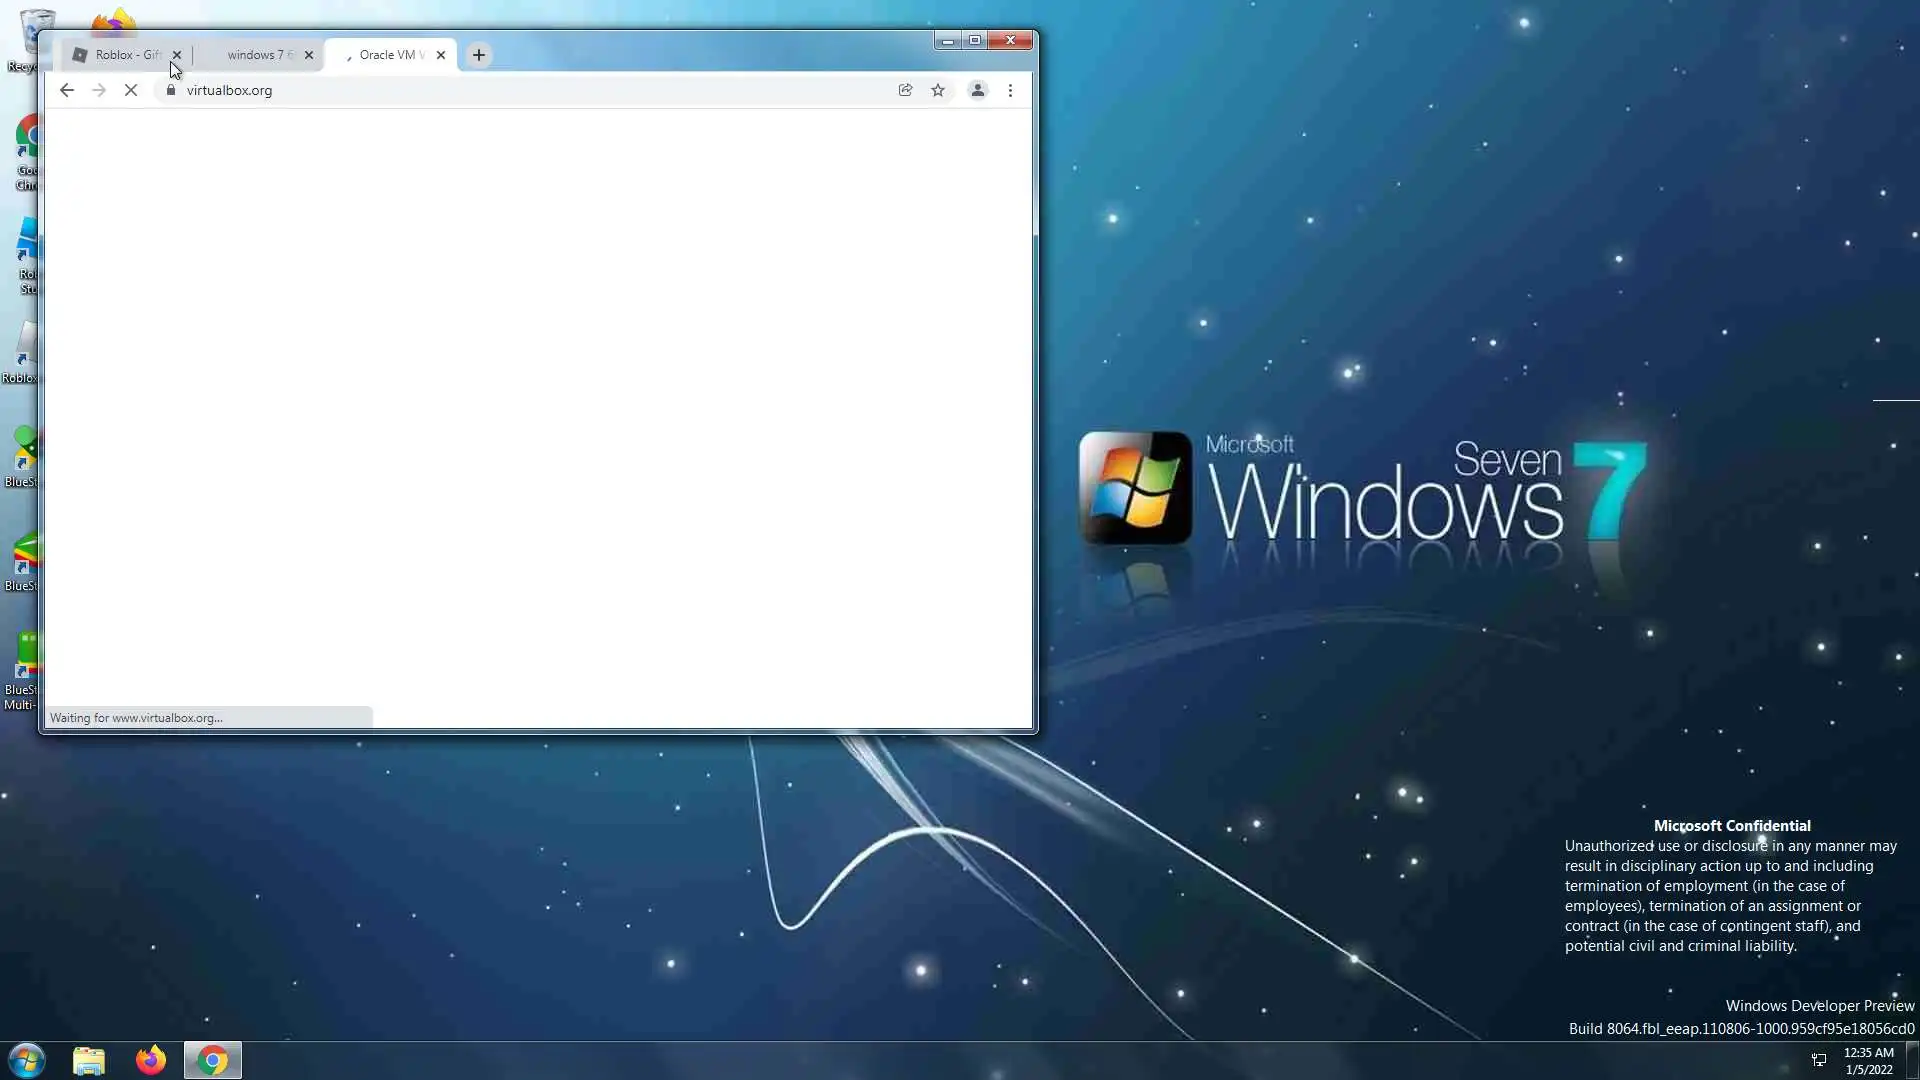Open the file explorer taskbar icon
The height and width of the screenshot is (1080, 1920).
(x=89, y=1060)
